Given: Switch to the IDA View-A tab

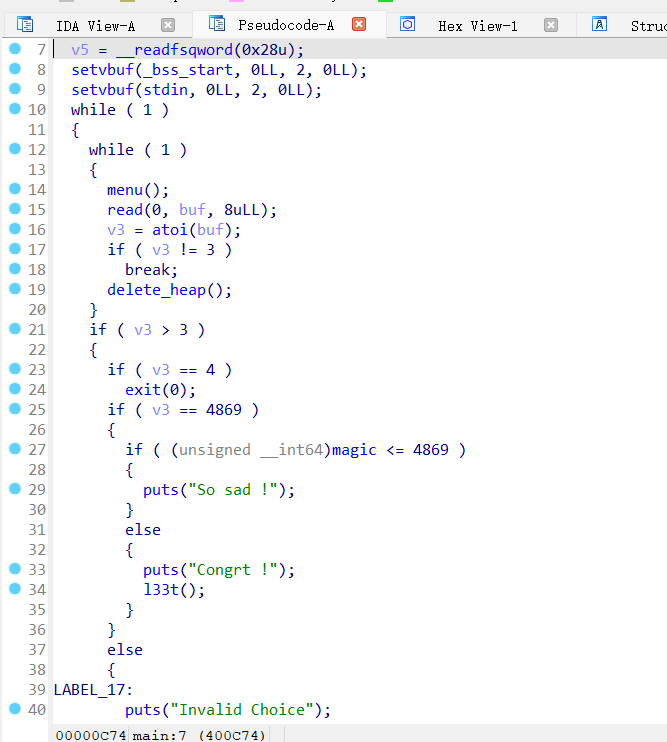Looking at the screenshot, I should click(x=95, y=26).
